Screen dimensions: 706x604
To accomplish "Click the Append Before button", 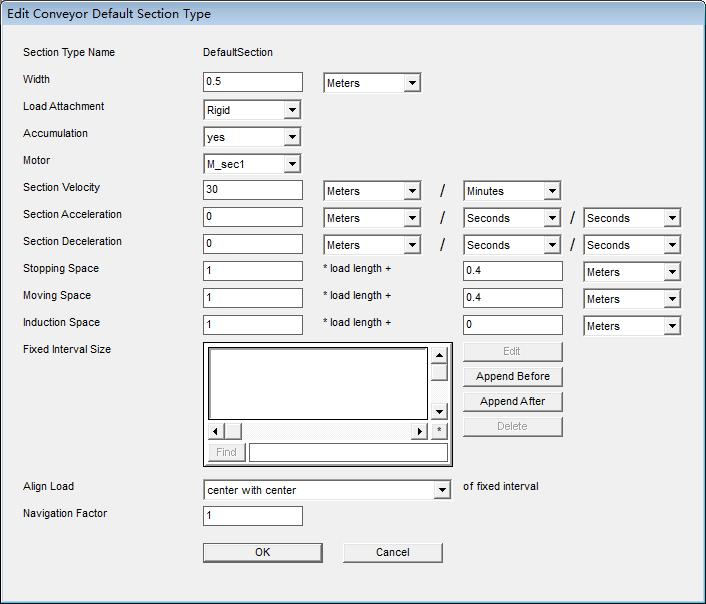I will 513,377.
